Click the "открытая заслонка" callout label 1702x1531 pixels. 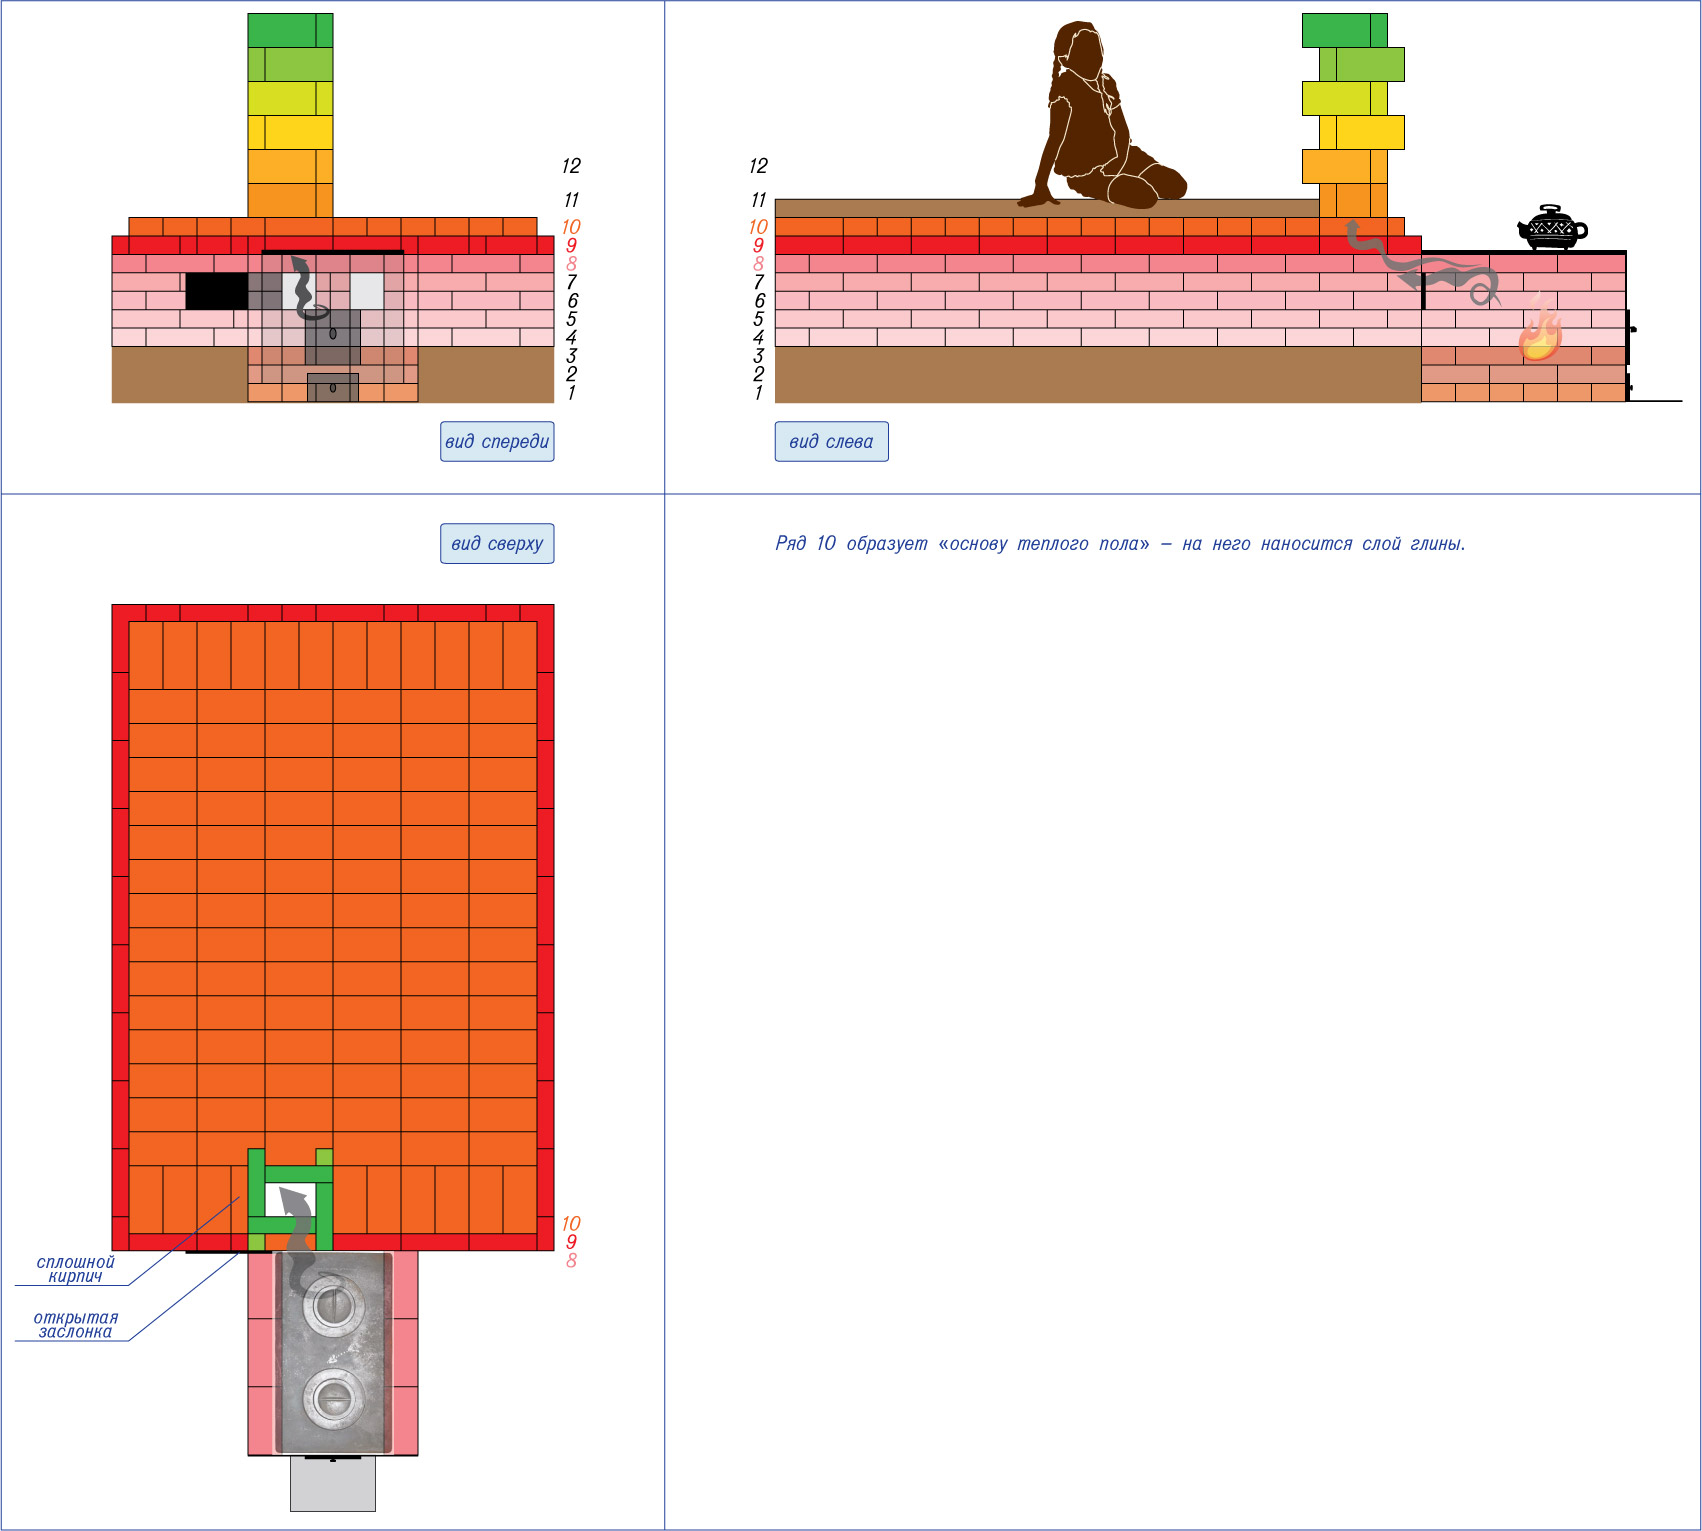75,1325
